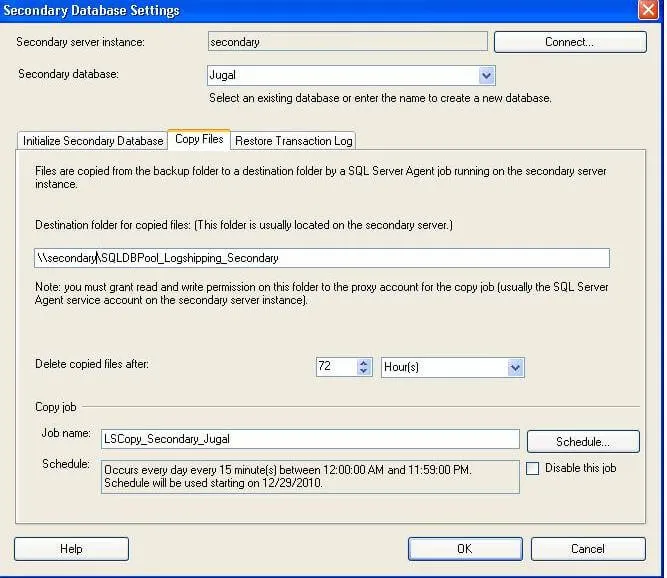The height and width of the screenshot is (578, 667).
Task: Click the 'Secondary database:' label
Action: (68, 74)
